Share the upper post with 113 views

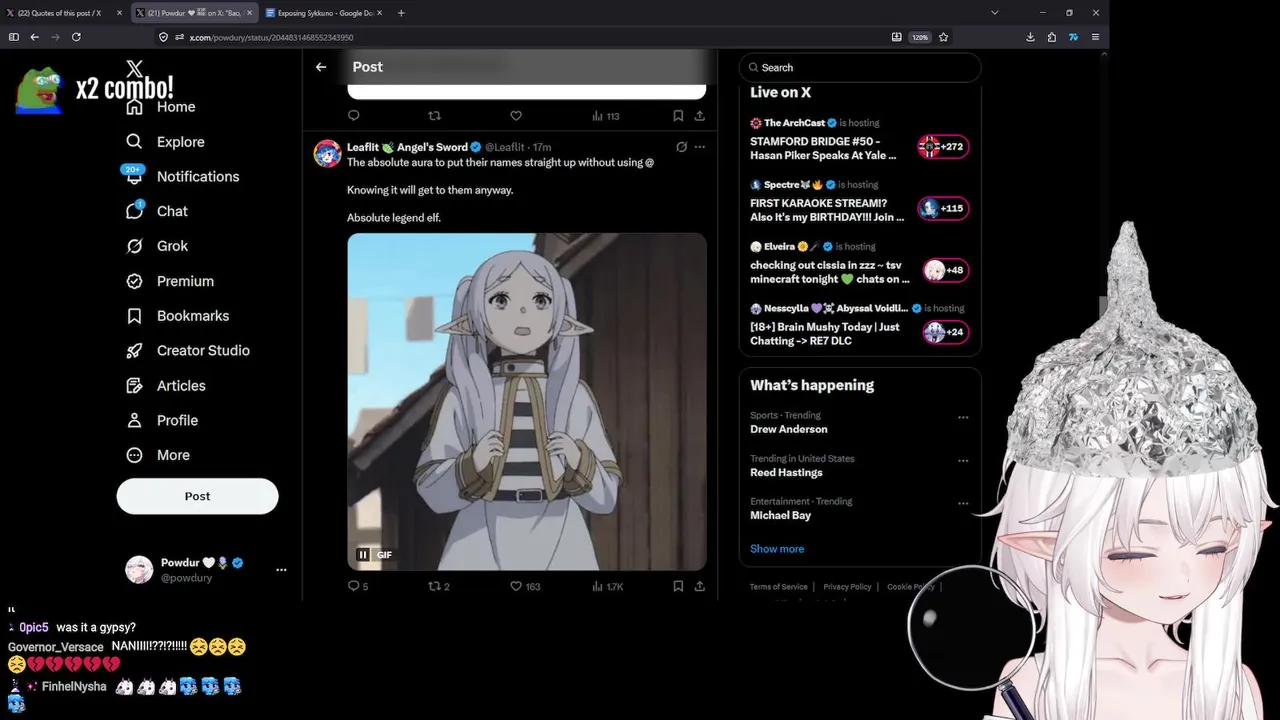click(x=700, y=116)
